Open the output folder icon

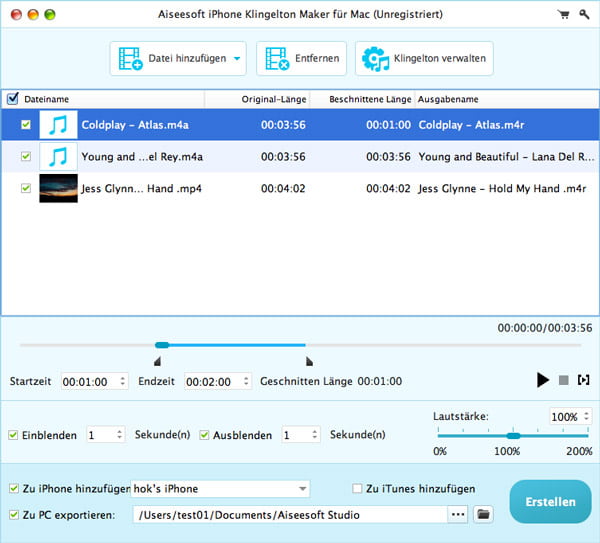tap(484, 514)
